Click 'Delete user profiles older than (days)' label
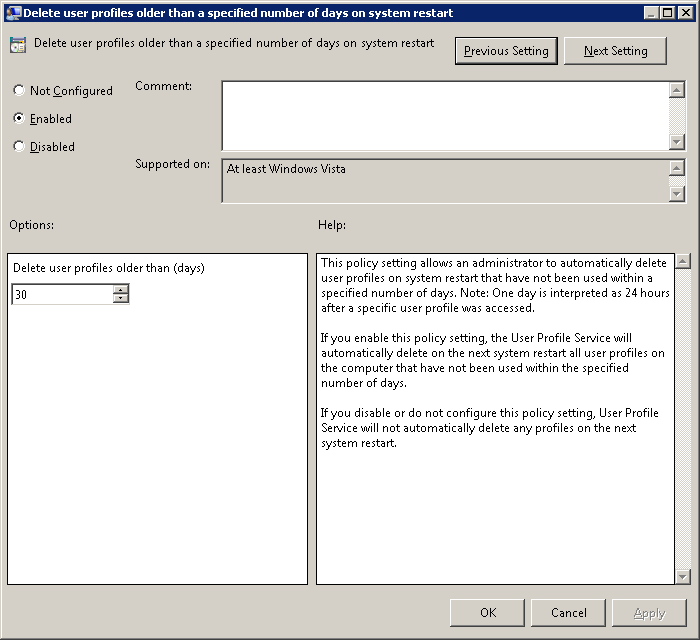 click(108, 268)
